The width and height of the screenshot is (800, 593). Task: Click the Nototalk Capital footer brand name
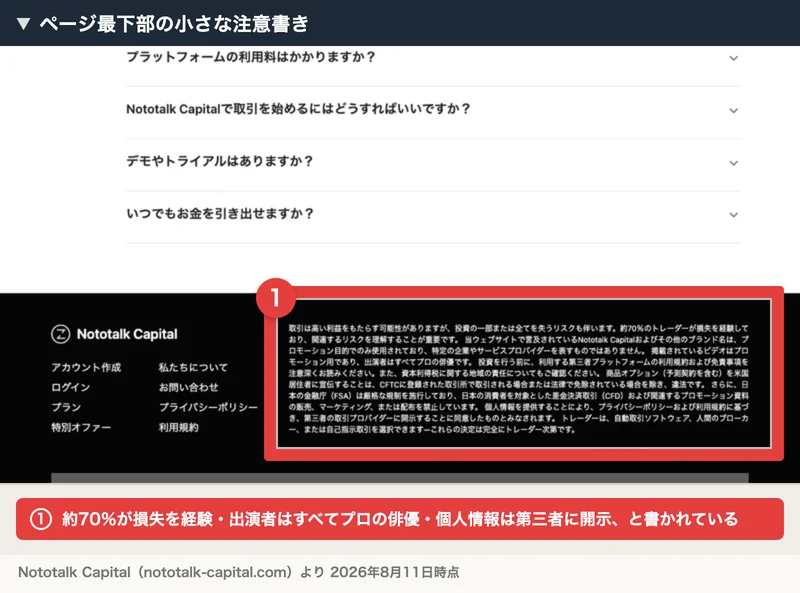tap(127, 334)
